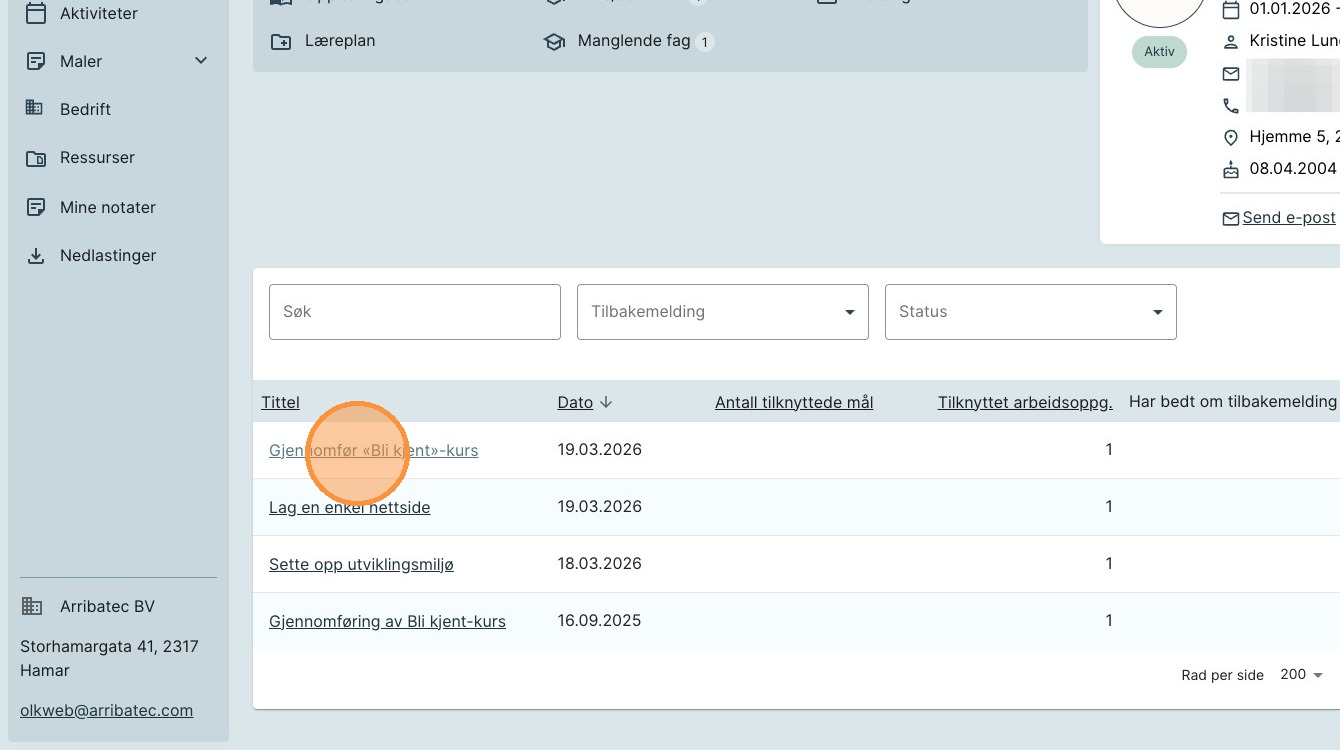
Task: Expand the Maler menu chevron
Action: [201, 61]
